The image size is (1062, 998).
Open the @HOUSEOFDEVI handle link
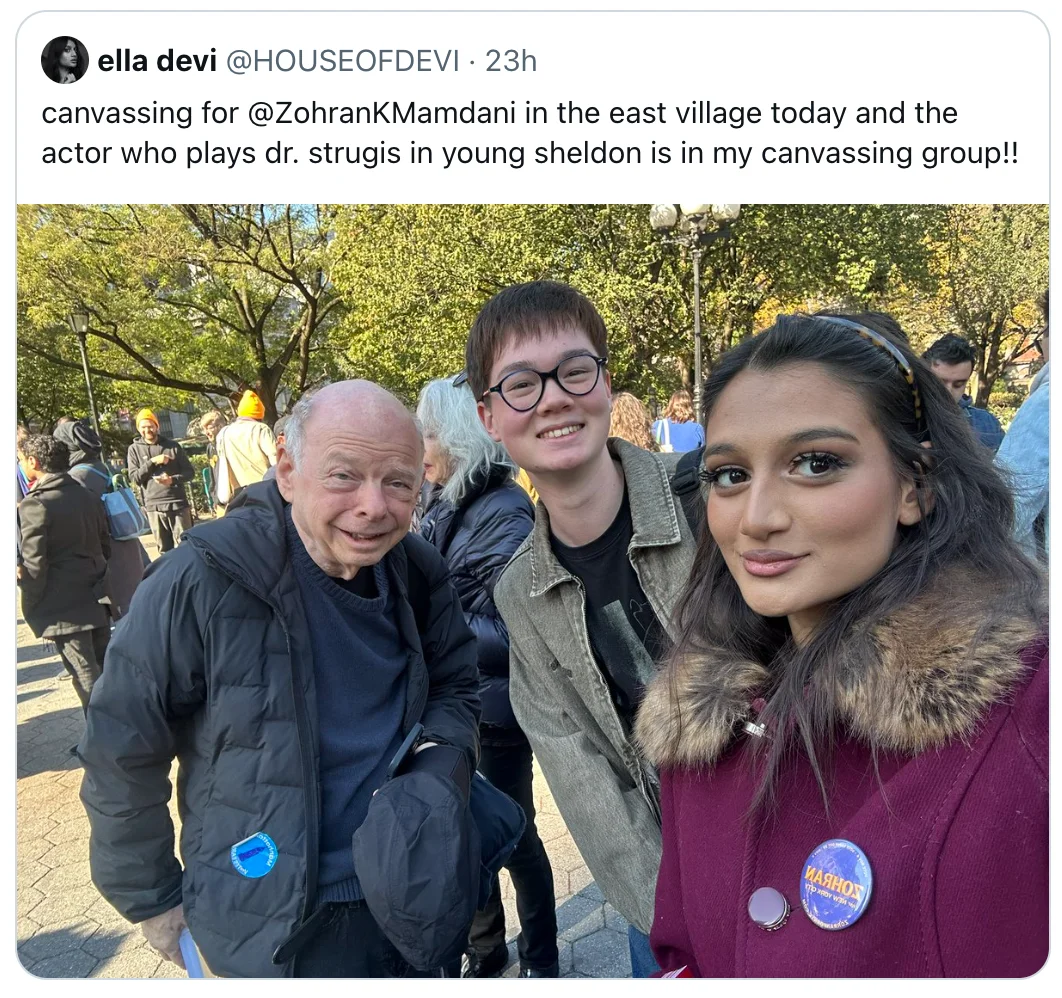coord(342,61)
